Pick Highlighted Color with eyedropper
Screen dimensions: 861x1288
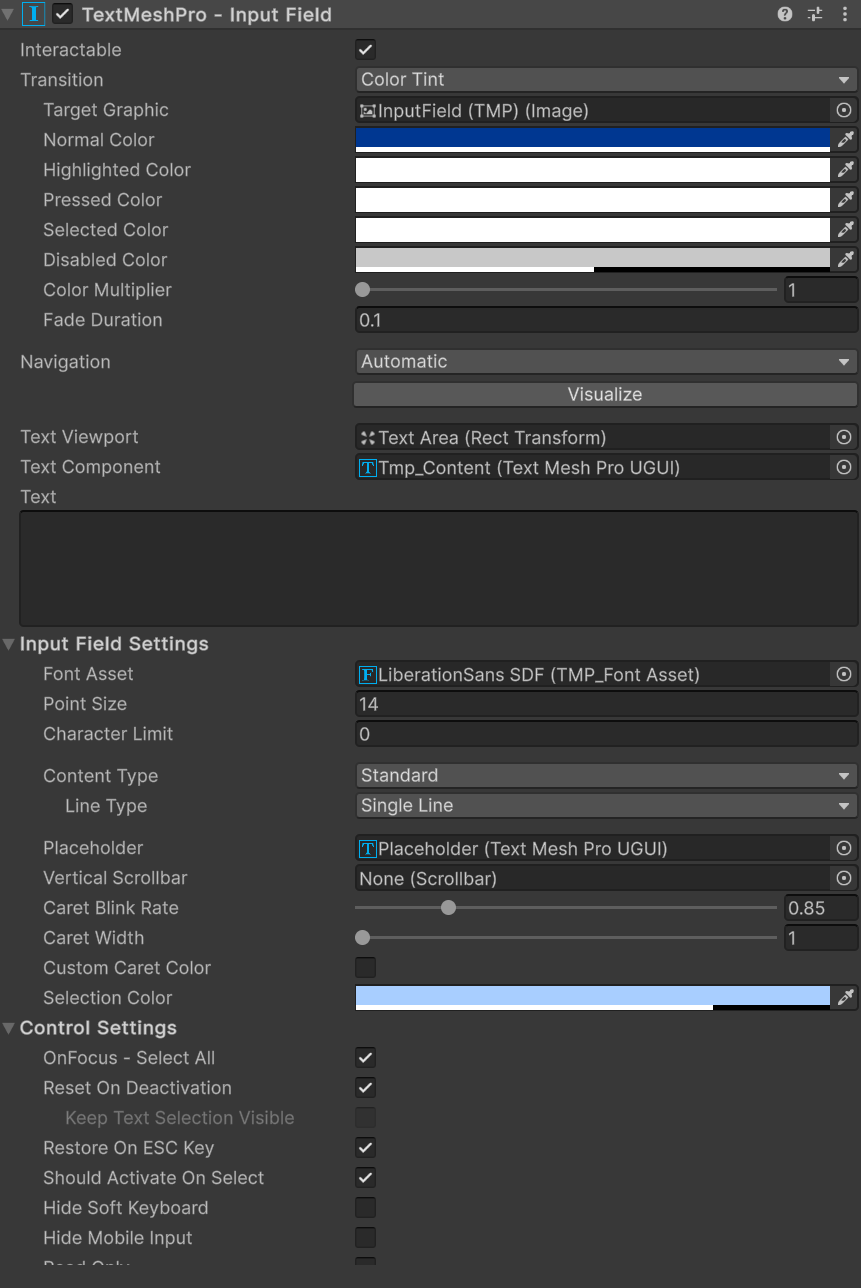(x=845, y=170)
